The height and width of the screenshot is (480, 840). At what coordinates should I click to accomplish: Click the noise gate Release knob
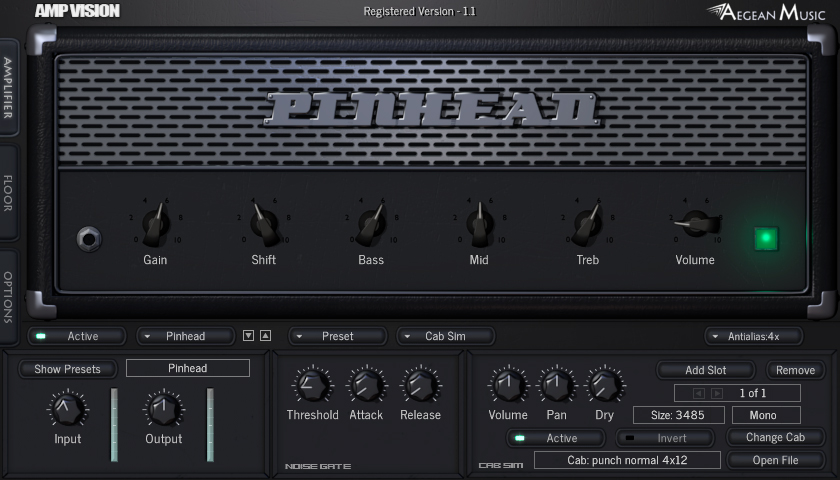pyautogui.click(x=421, y=385)
